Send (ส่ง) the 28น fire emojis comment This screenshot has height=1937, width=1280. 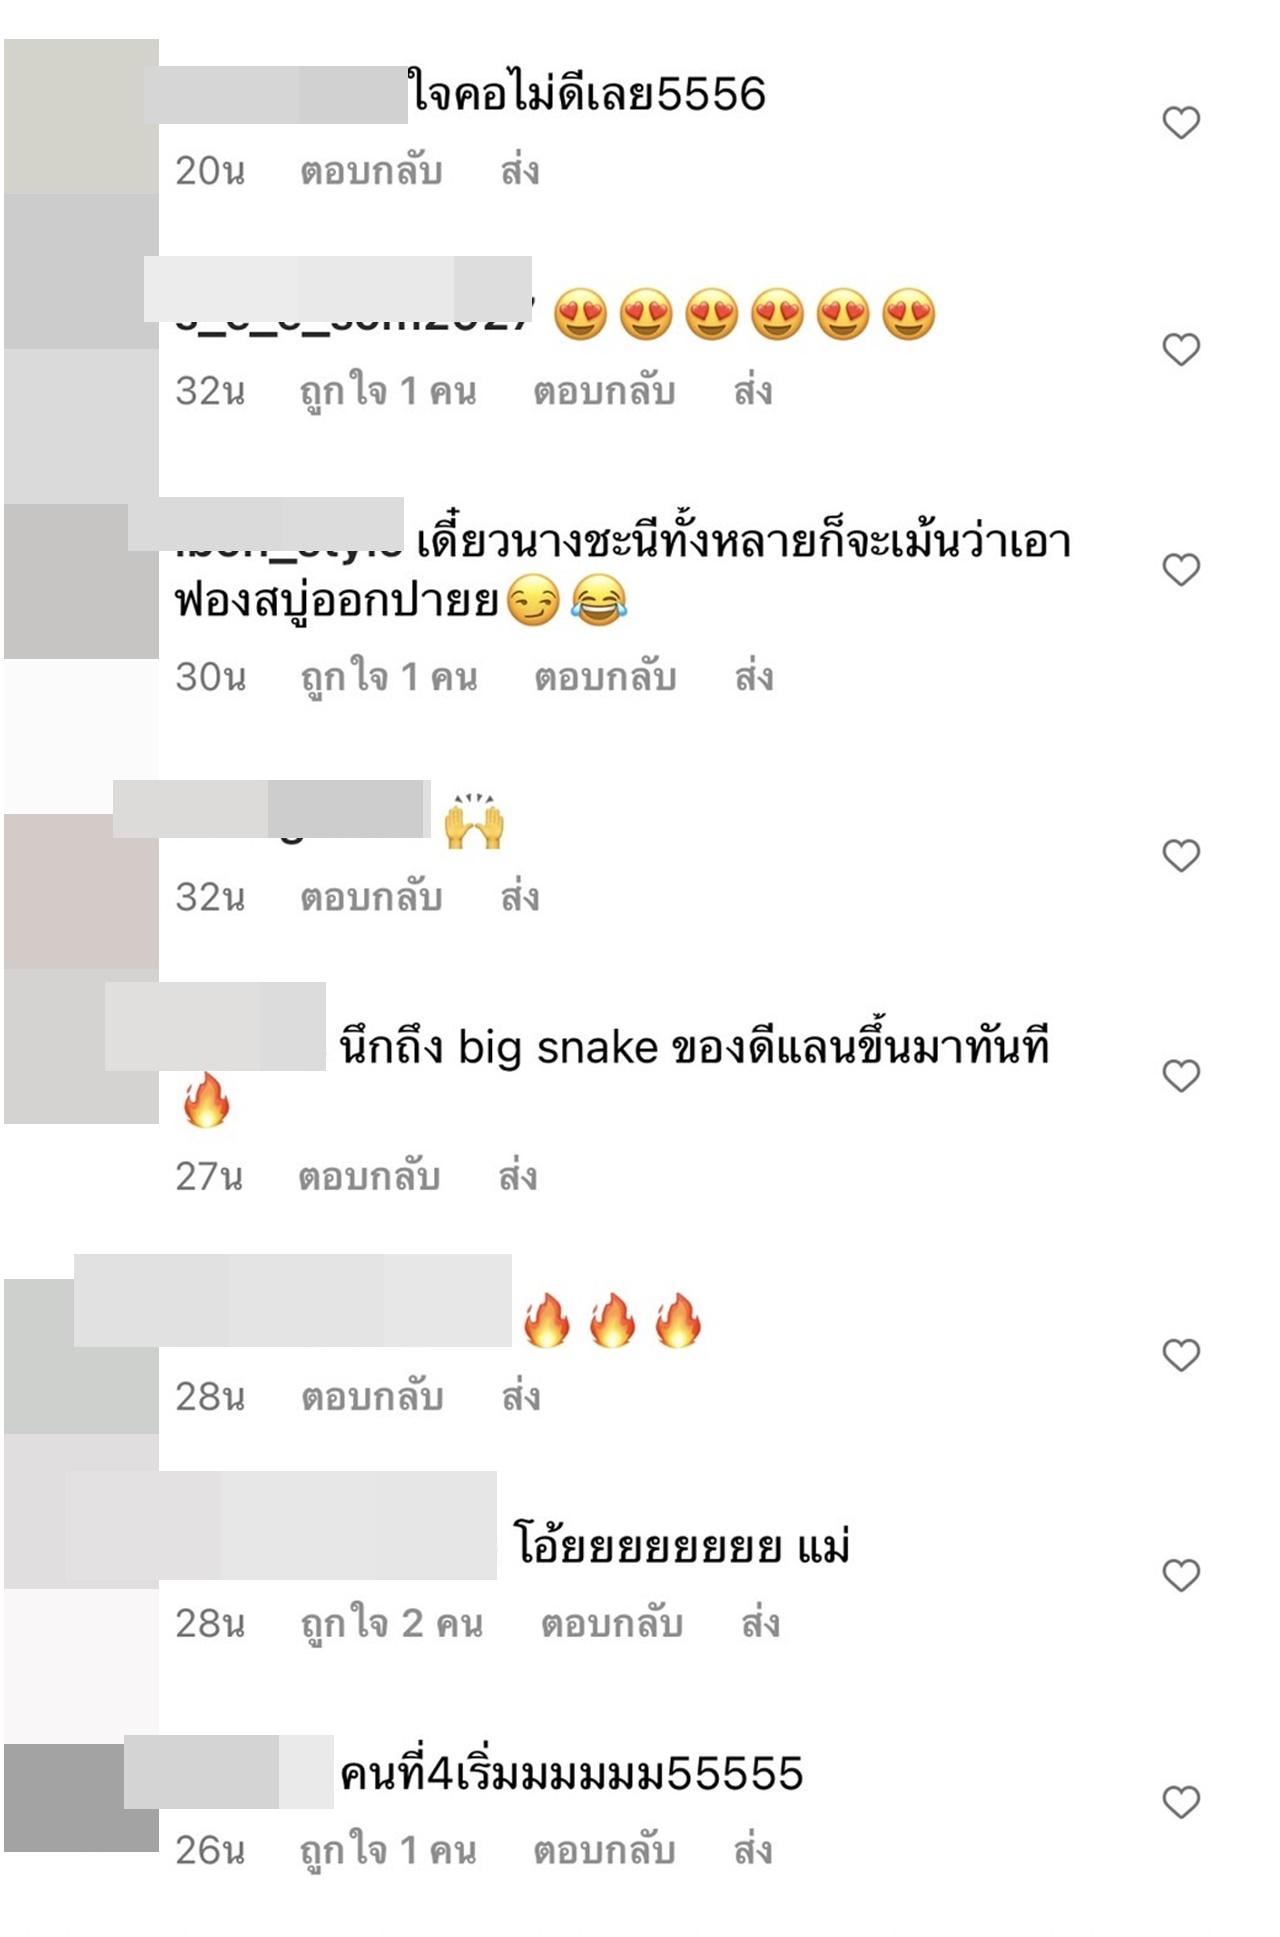coord(521,1397)
